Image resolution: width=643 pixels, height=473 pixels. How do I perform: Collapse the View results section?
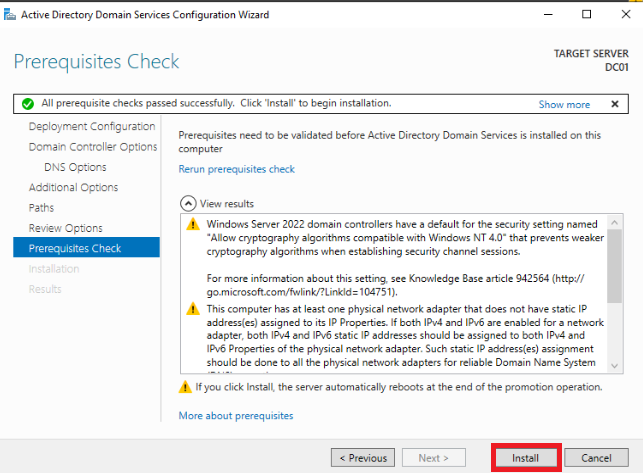click(188, 203)
